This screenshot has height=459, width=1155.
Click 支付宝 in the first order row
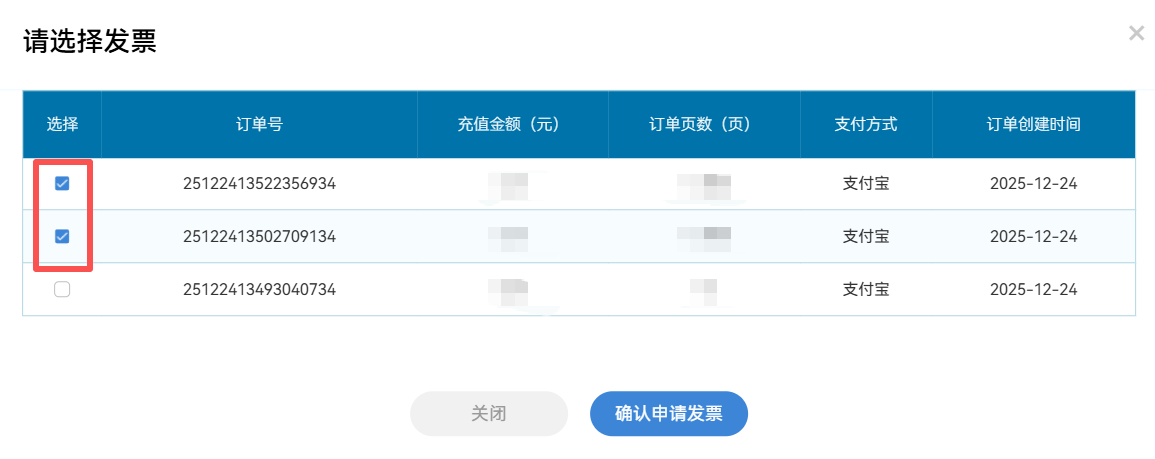point(866,183)
